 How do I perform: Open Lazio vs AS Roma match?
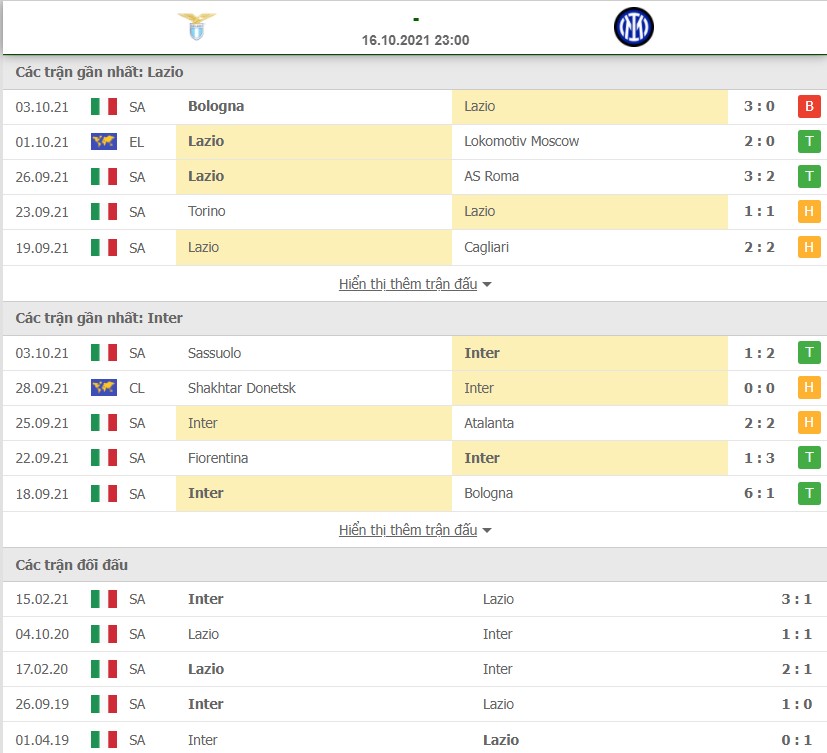pyautogui.click(x=415, y=177)
